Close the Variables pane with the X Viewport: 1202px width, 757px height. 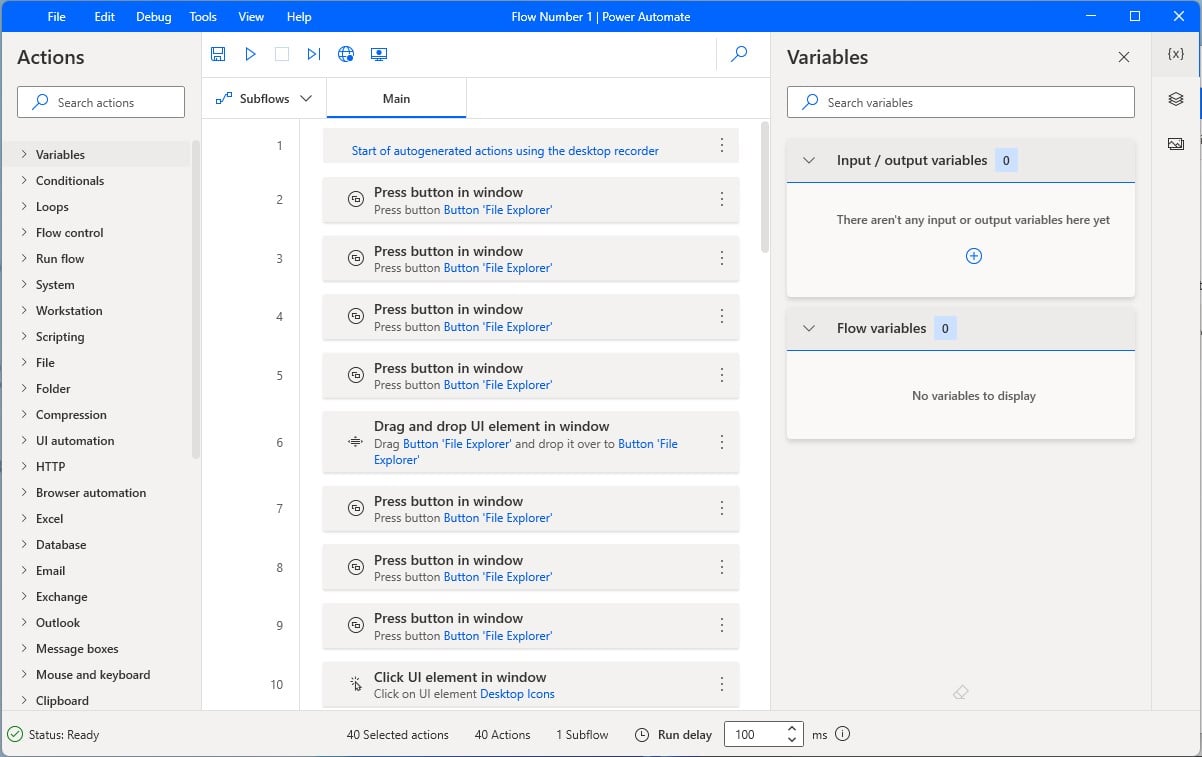click(1124, 57)
